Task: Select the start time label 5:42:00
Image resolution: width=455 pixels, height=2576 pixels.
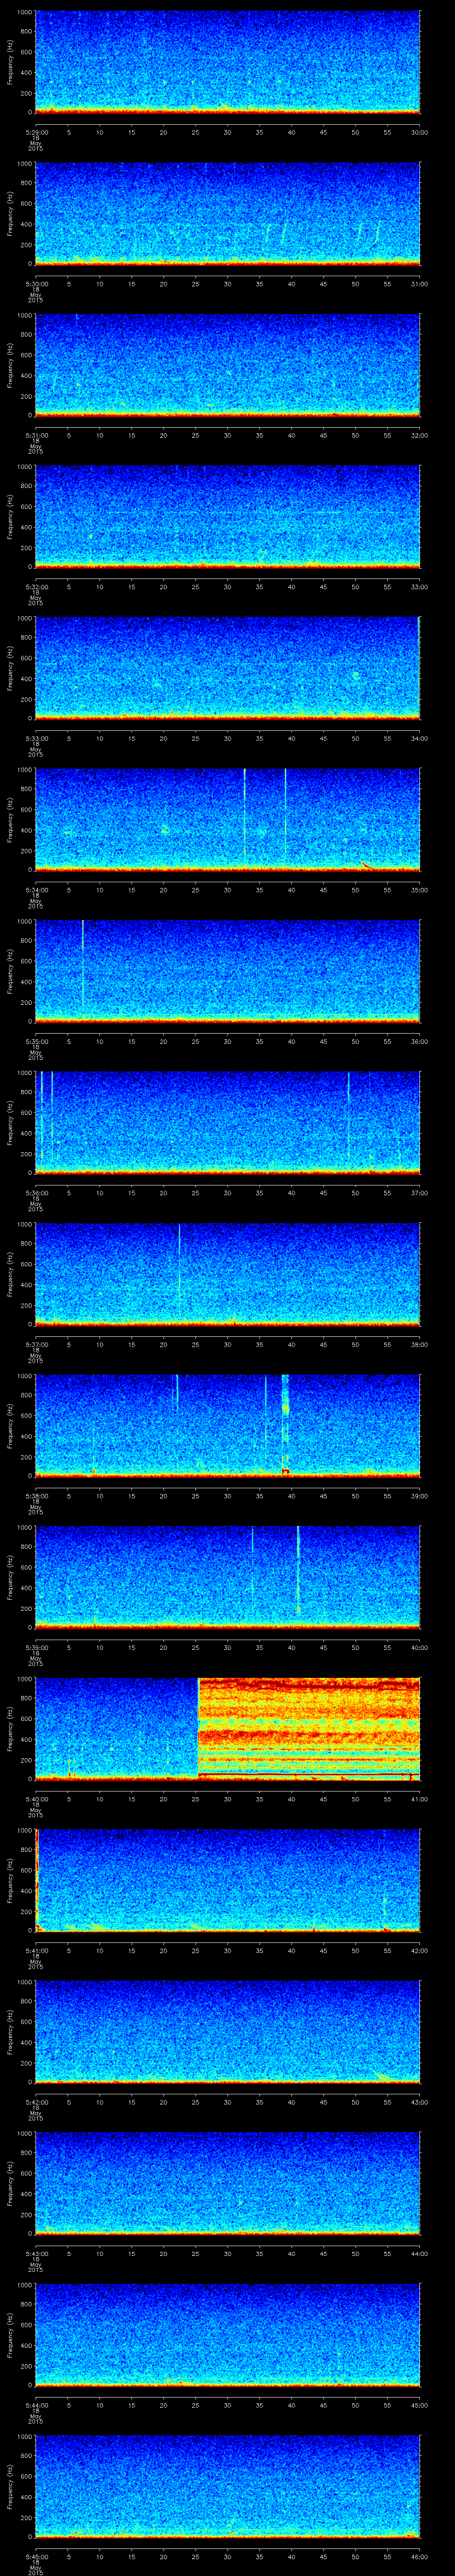Action: [x=36, y=2102]
